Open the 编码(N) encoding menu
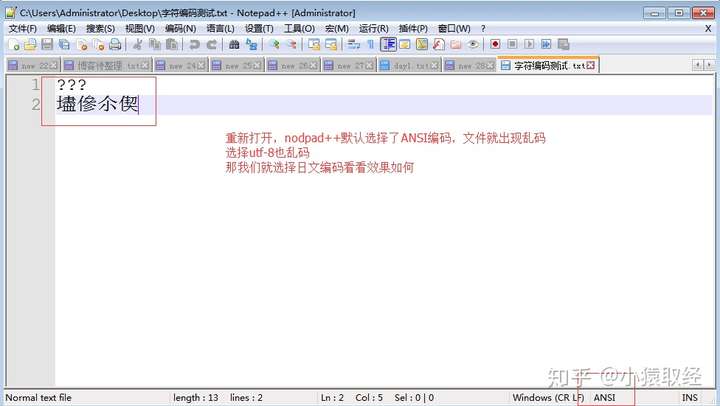Viewport: 720px width, 406px height. 181,28
